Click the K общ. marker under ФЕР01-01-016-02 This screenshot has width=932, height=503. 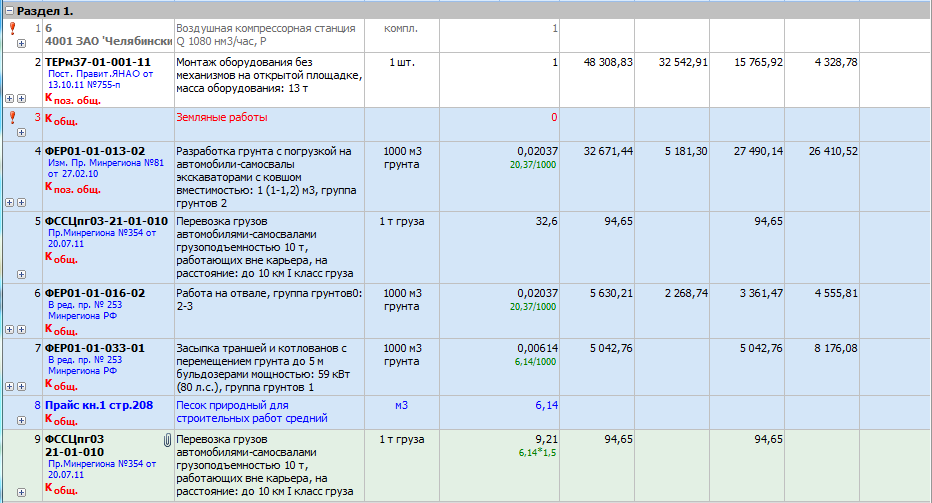click(61, 330)
